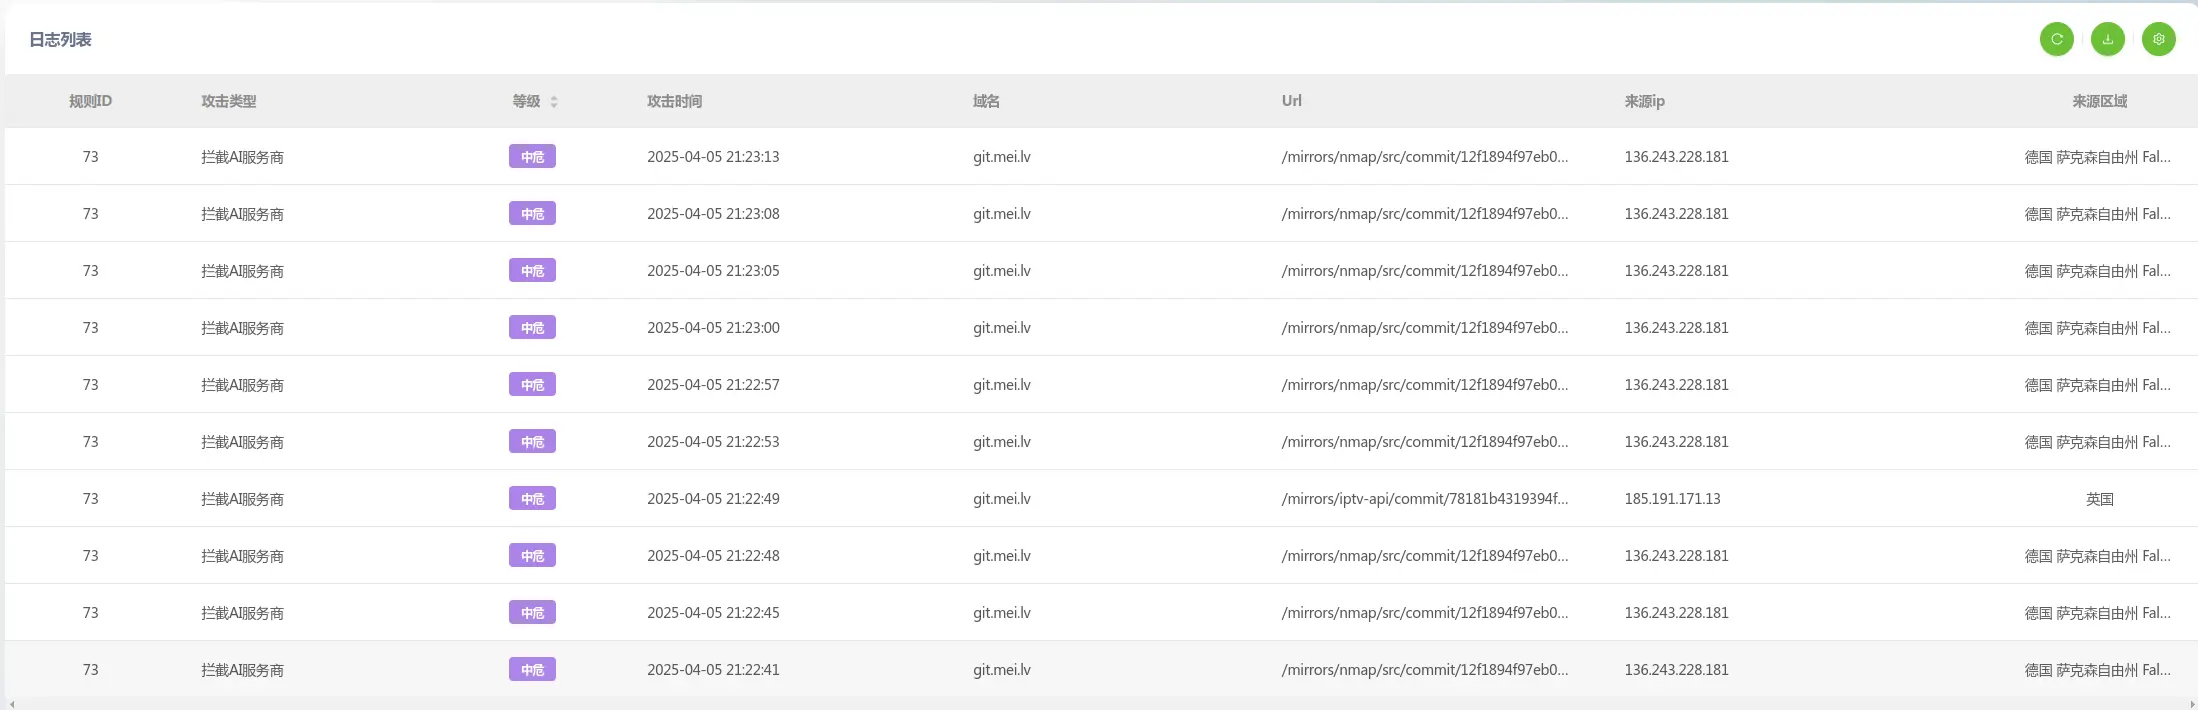Toggle sort arrows on 等级 column

[554, 102]
